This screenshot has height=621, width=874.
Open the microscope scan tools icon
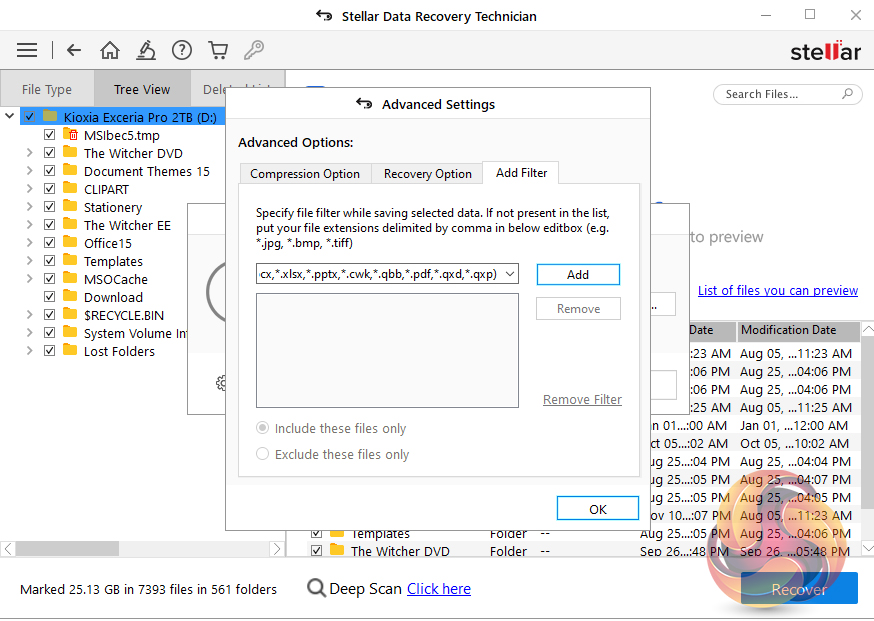[146, 50]
